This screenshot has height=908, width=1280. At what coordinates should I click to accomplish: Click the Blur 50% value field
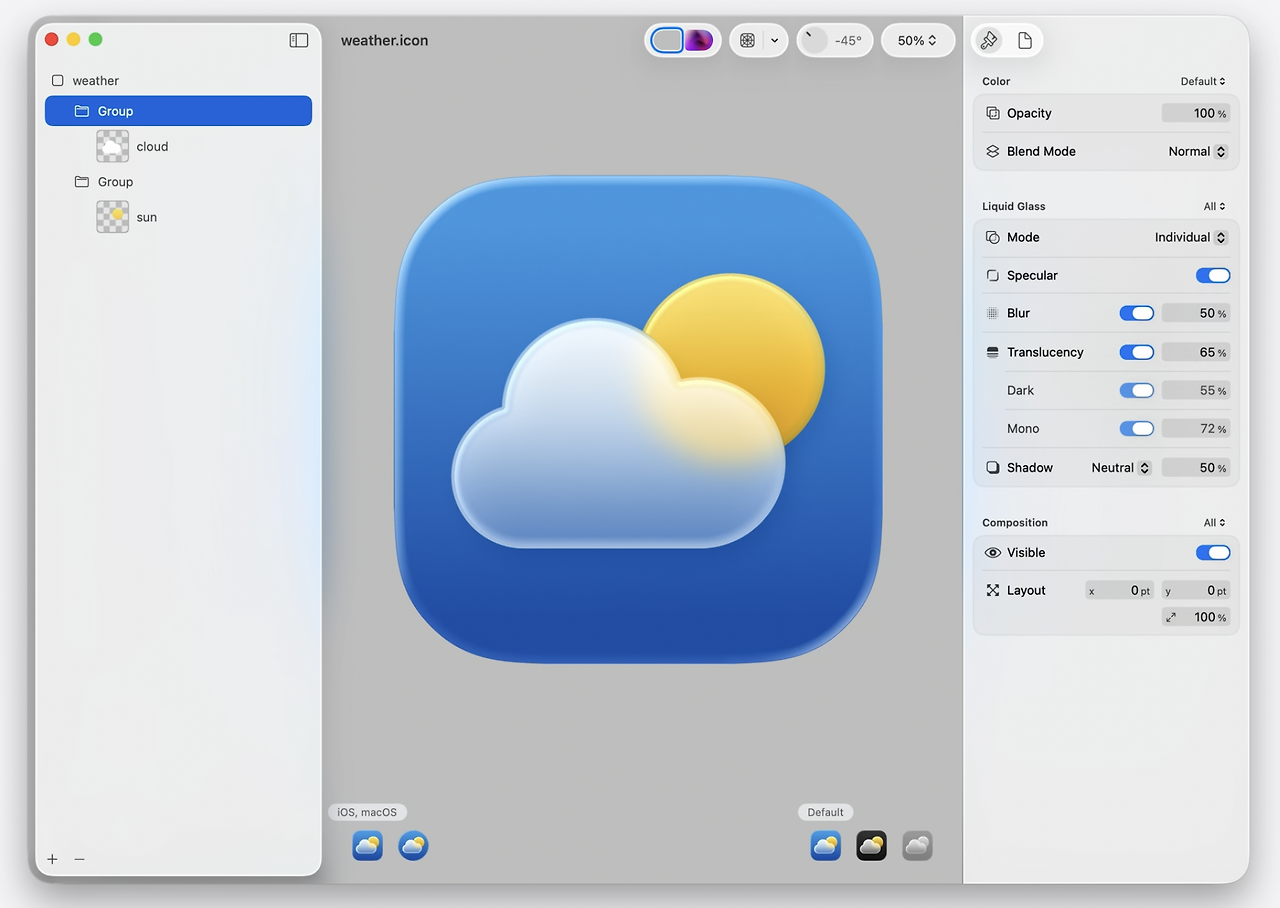coord(1196,313)
